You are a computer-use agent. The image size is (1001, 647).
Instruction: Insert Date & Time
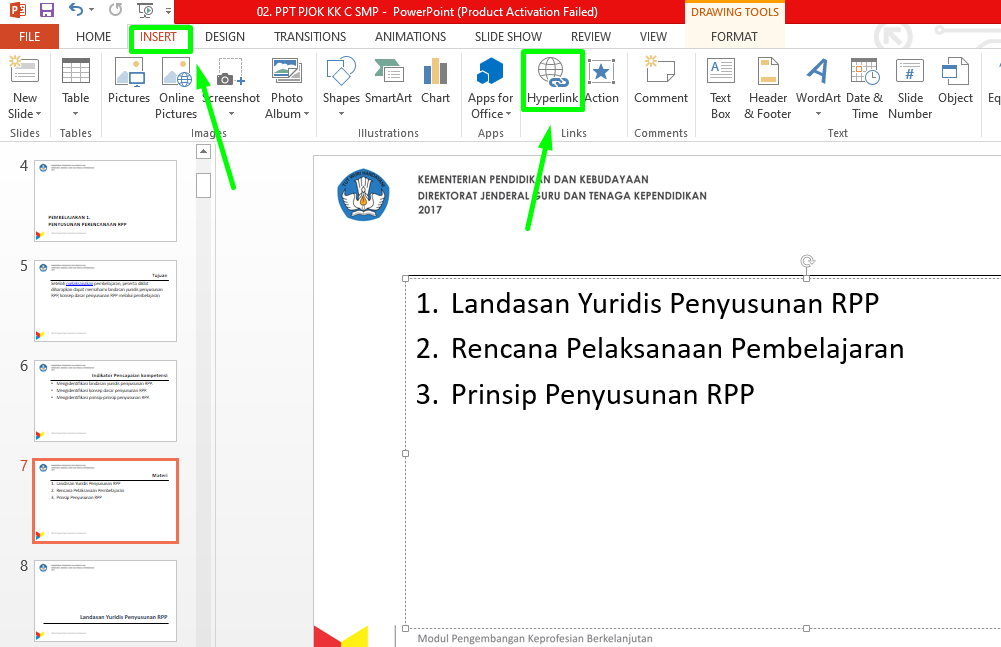[862, 90]
